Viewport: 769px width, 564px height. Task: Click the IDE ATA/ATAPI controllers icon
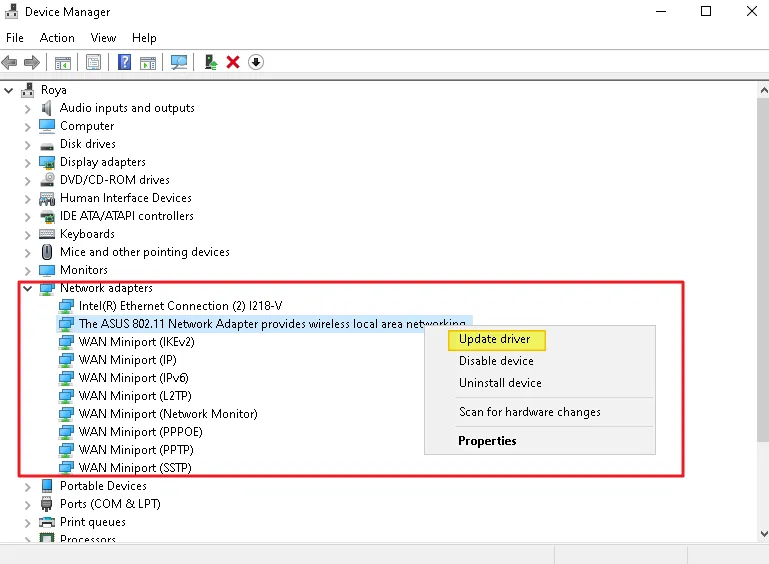click(48, 216)
